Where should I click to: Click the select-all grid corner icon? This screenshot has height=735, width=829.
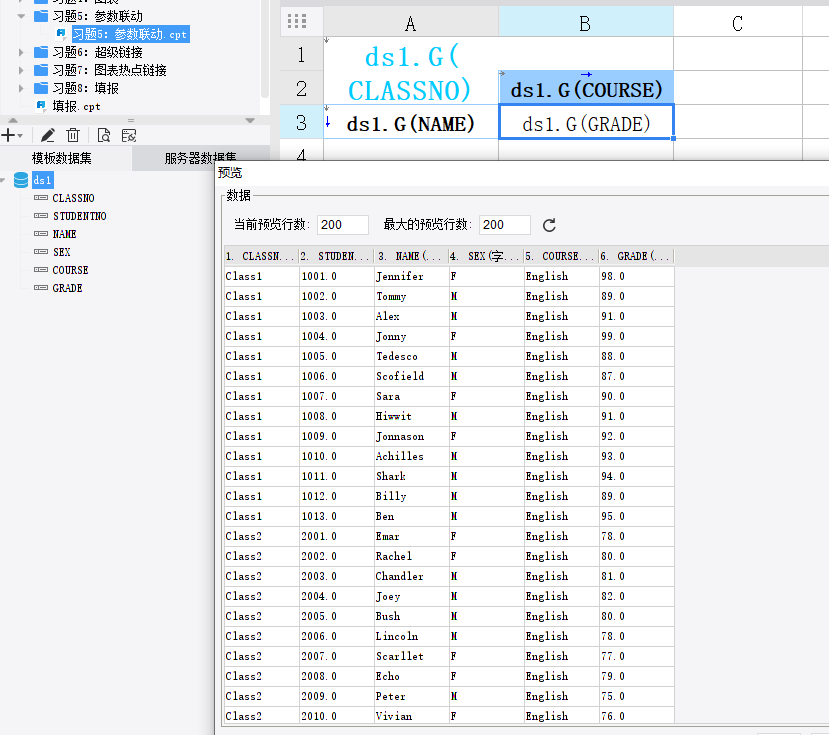click(297, 21)
